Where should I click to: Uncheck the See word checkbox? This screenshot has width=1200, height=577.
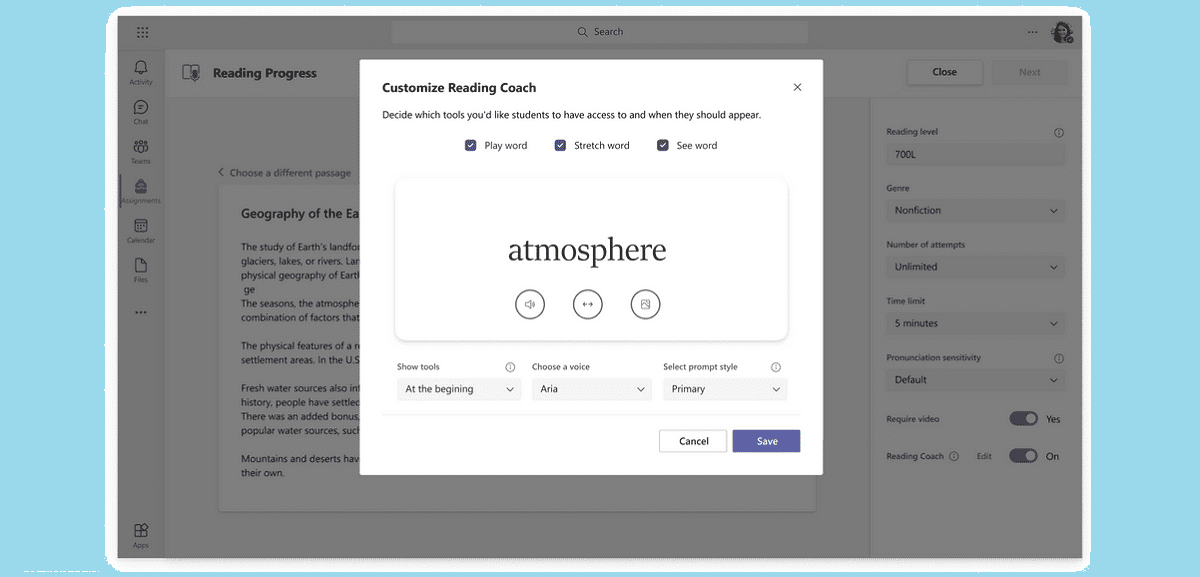click(x=663, y=146)
